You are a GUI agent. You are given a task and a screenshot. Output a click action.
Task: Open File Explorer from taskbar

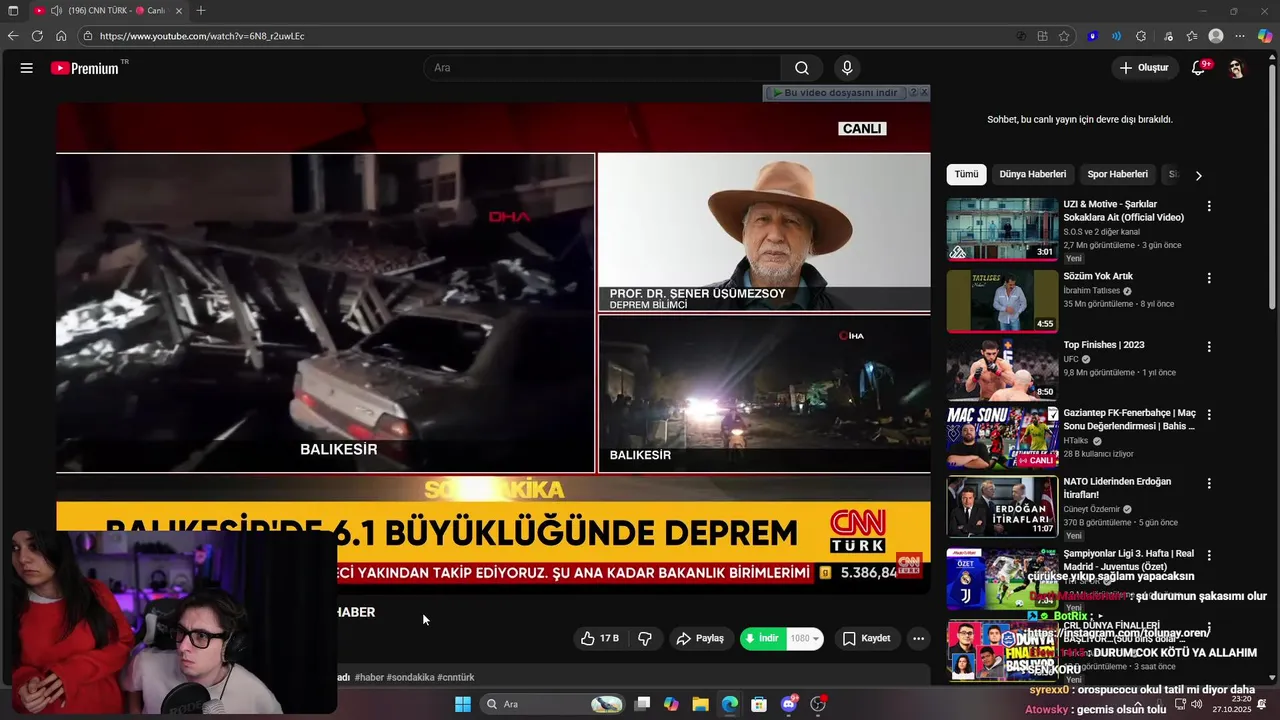pyautogui.click(x=700, y=704)
